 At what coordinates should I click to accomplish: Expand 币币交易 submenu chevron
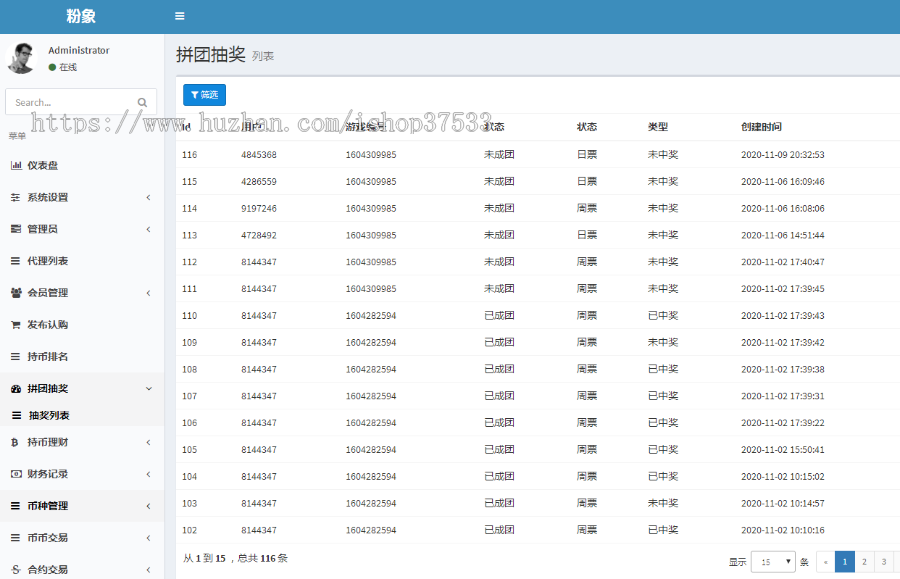click(149, 538)
